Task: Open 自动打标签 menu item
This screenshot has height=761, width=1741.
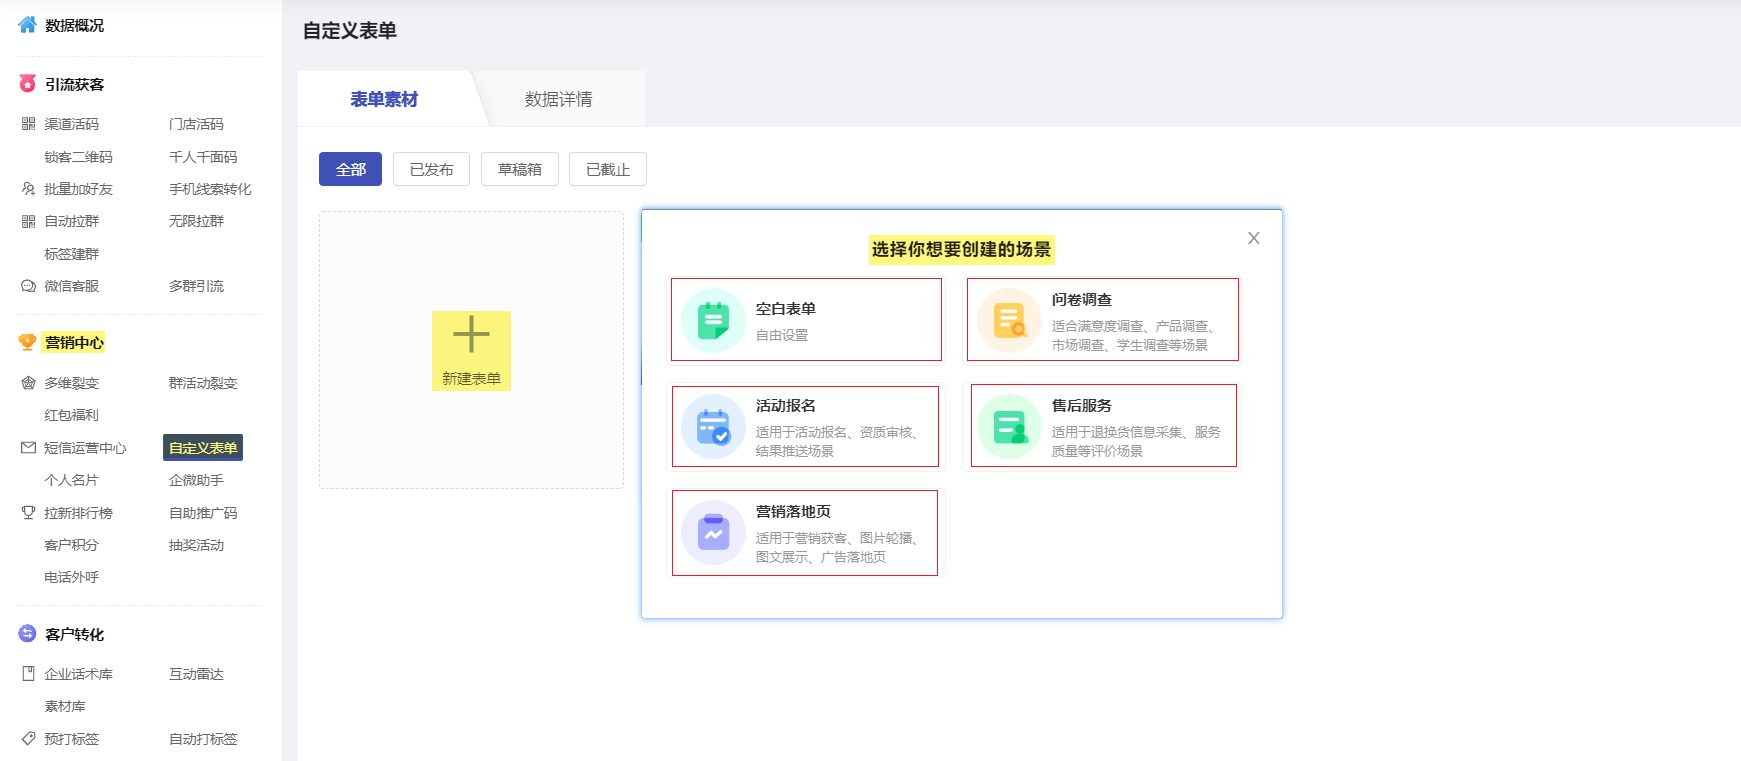Action: [x=203, y=739]
